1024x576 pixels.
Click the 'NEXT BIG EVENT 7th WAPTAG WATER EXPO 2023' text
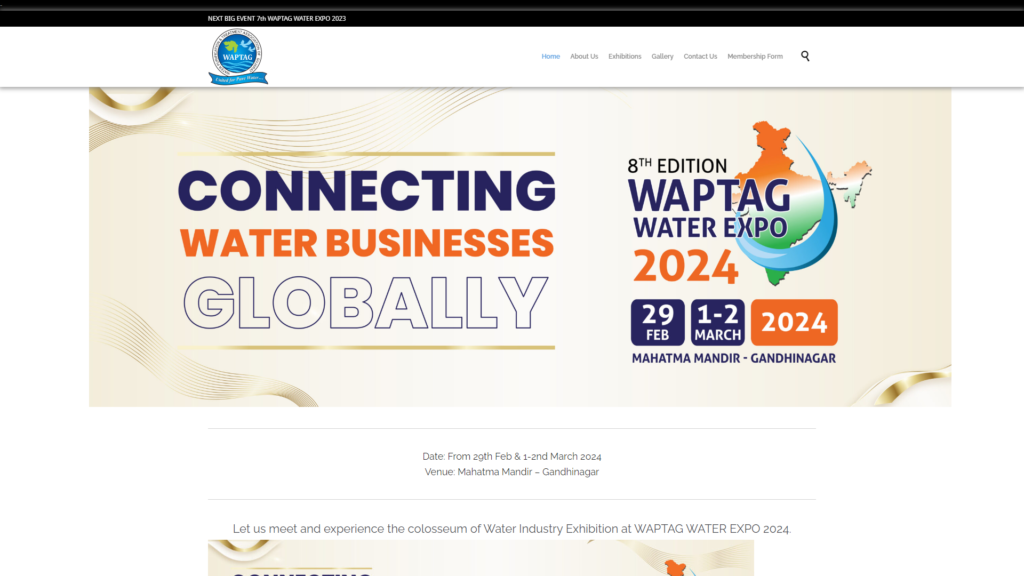[277, 18]
